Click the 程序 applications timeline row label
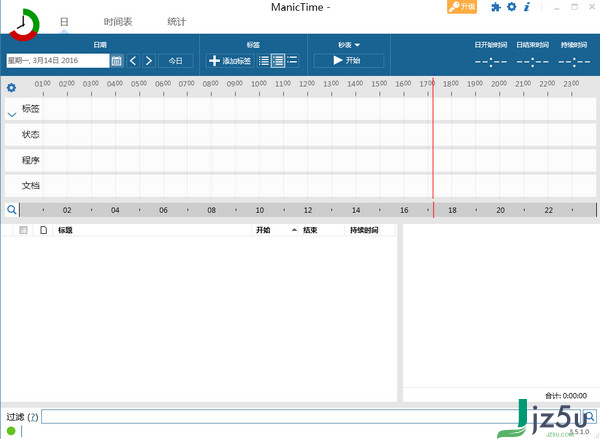Viewport: 600px width, 439px height. click(31, 160)
